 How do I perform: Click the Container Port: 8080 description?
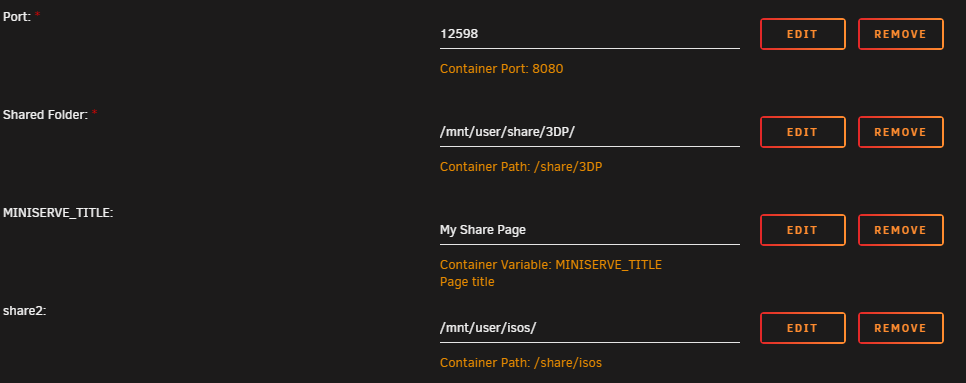(501, 68)
